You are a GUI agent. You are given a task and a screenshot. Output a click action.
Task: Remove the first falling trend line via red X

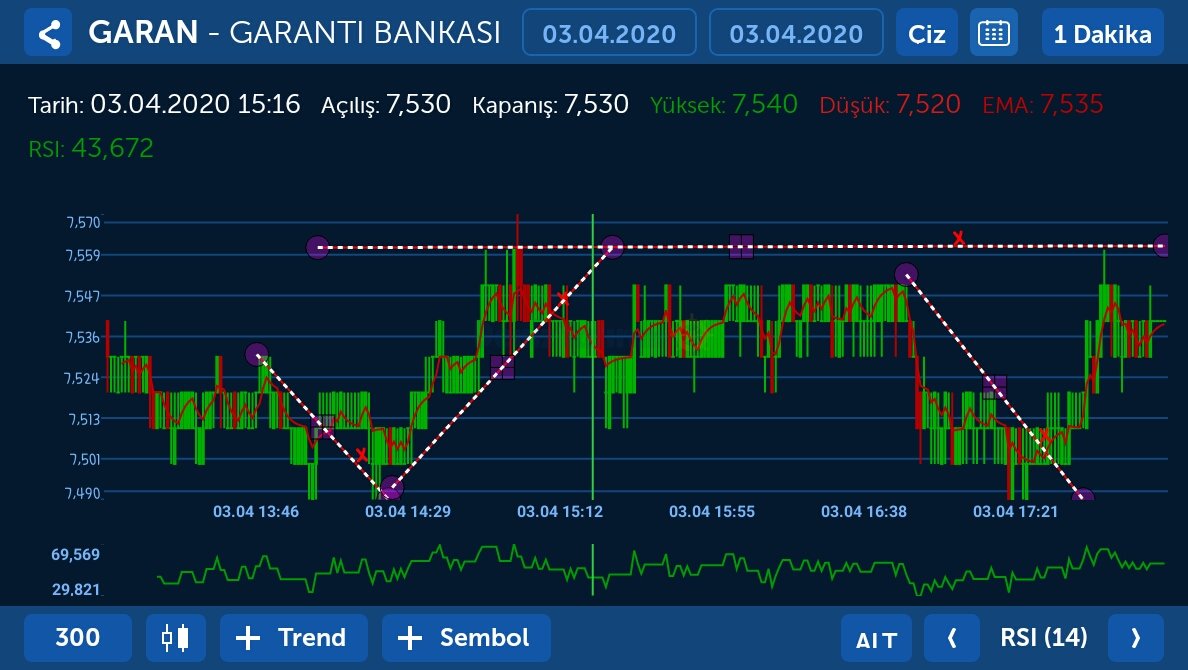tap(361, 455)
